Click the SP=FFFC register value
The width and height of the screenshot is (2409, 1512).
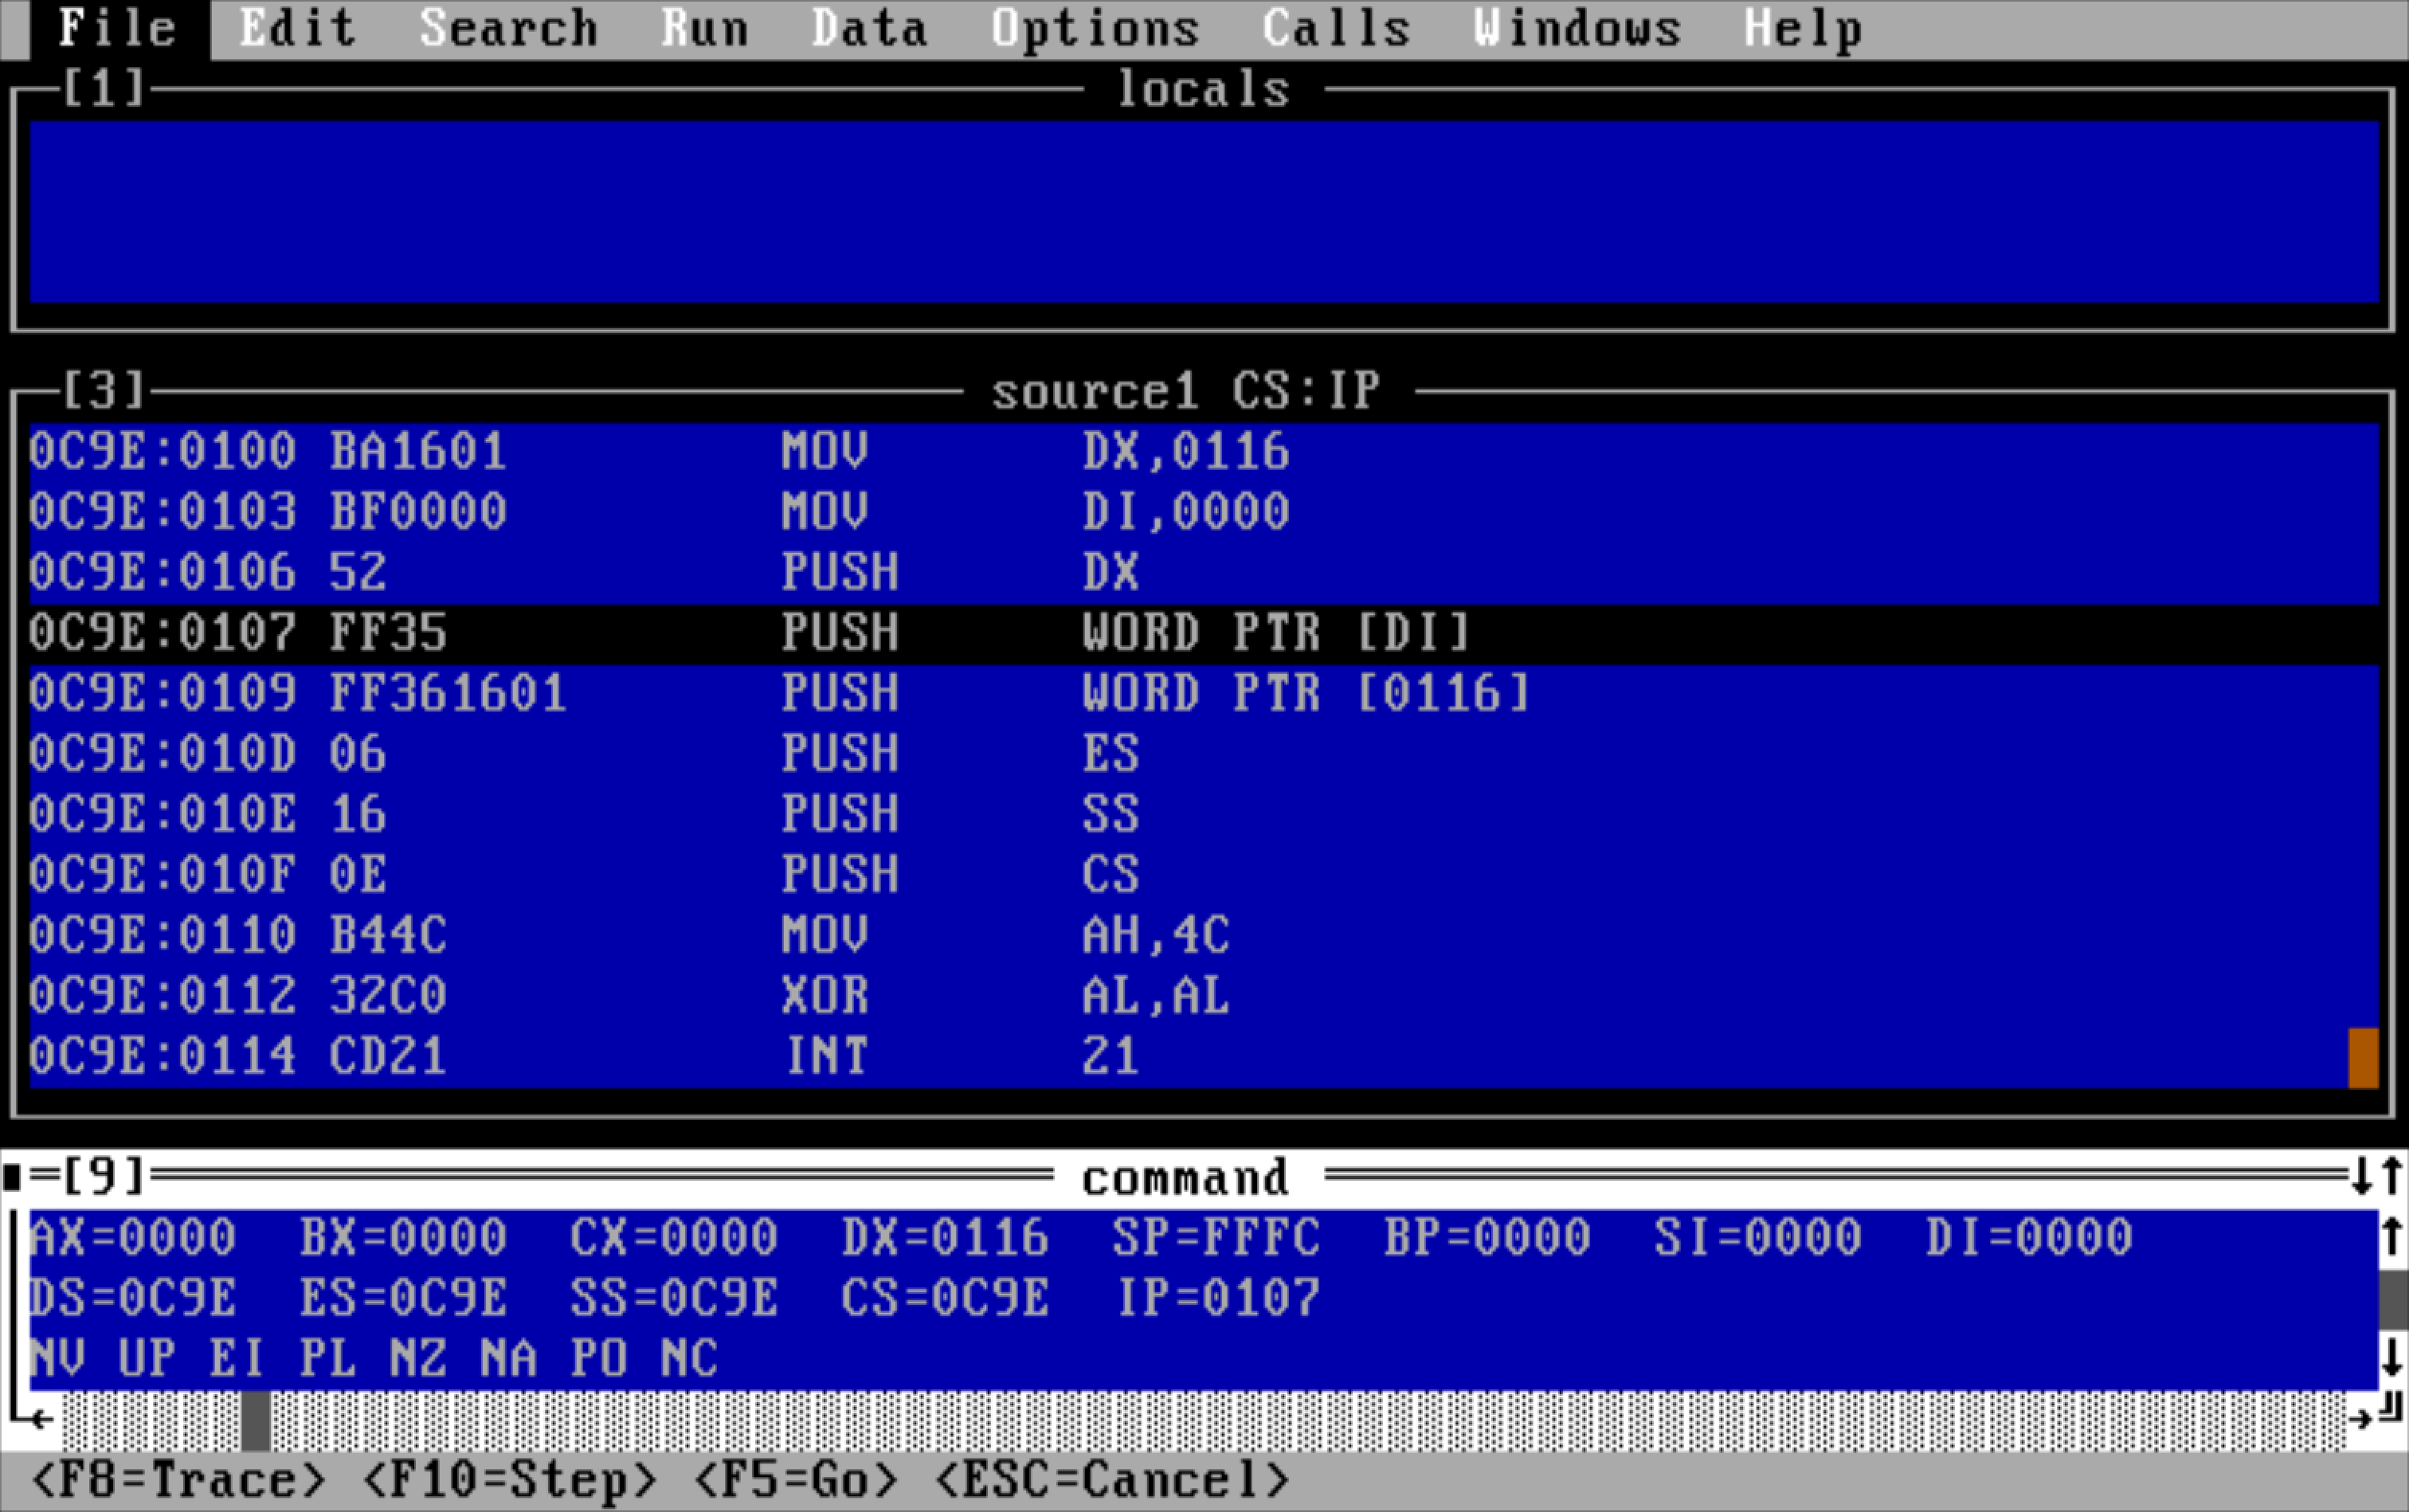[x=1217, y=1238]
